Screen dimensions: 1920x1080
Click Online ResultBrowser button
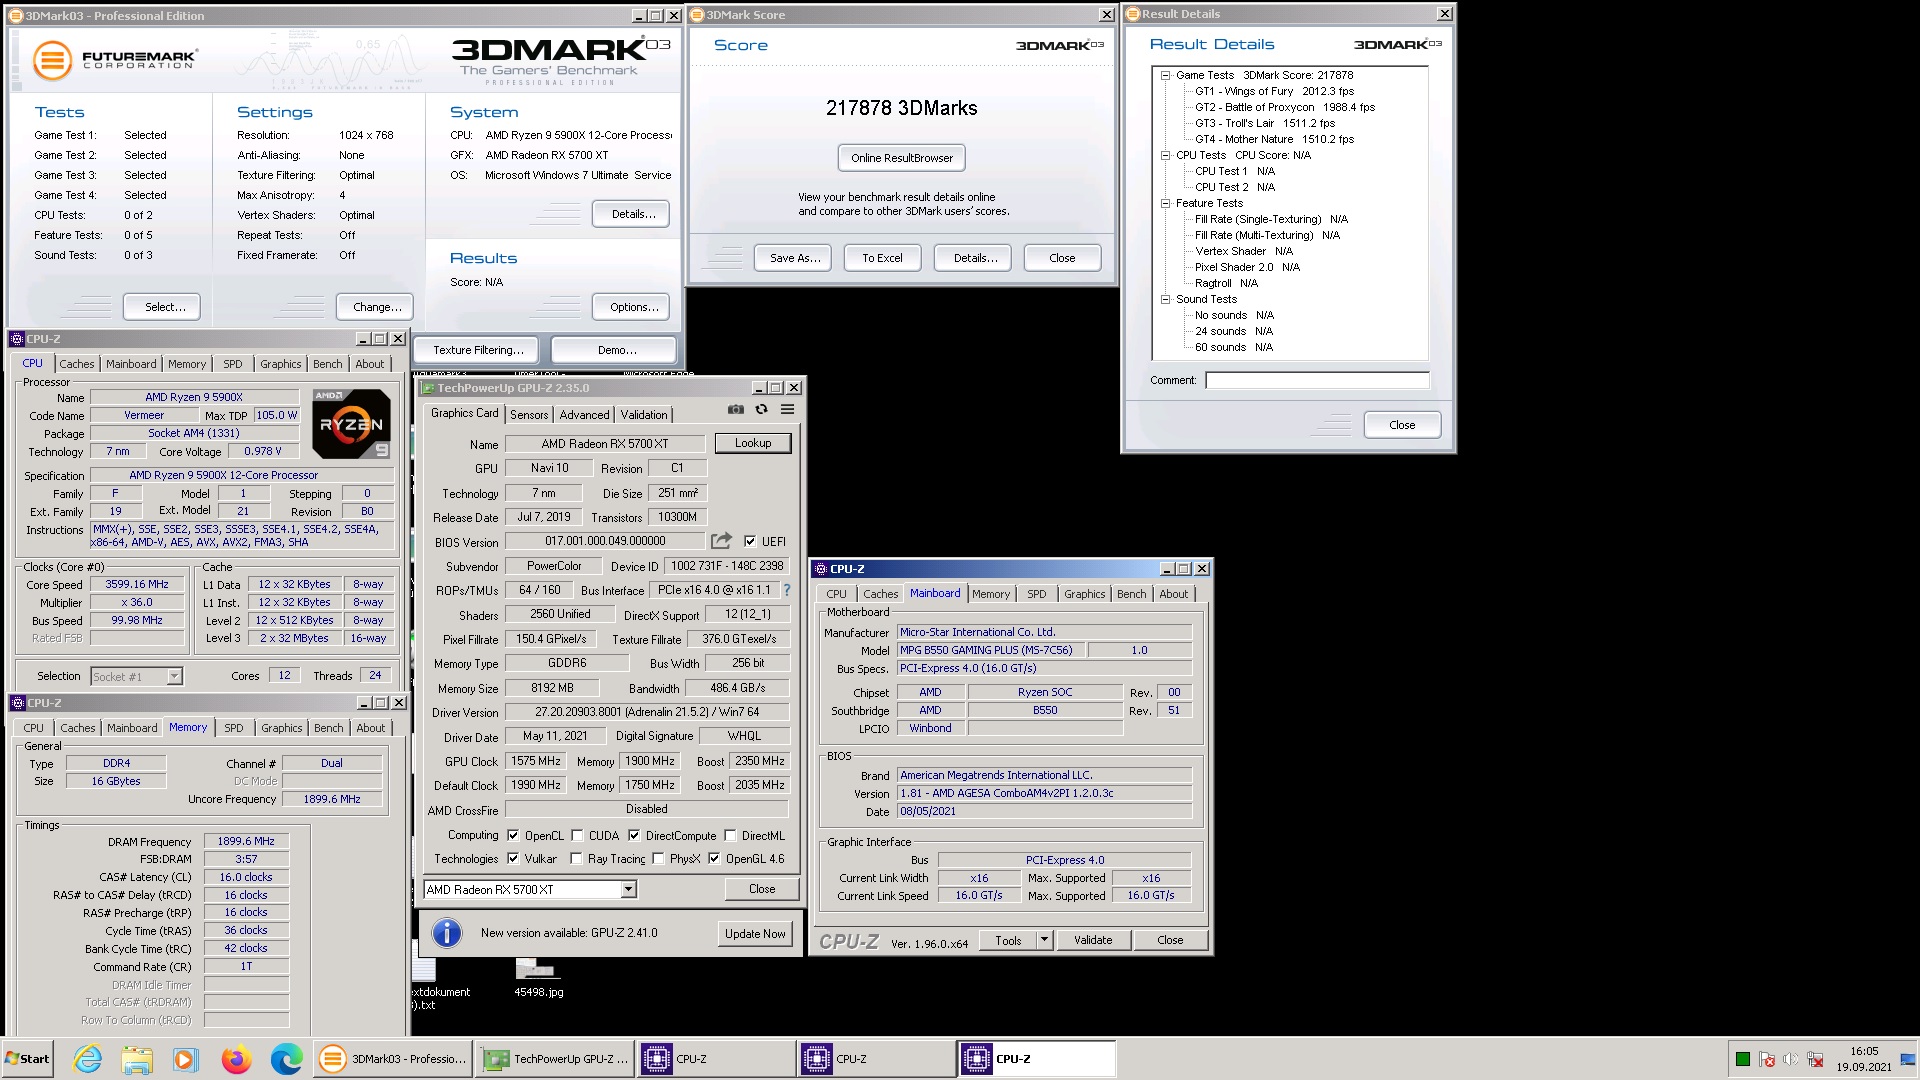point(902,158)
